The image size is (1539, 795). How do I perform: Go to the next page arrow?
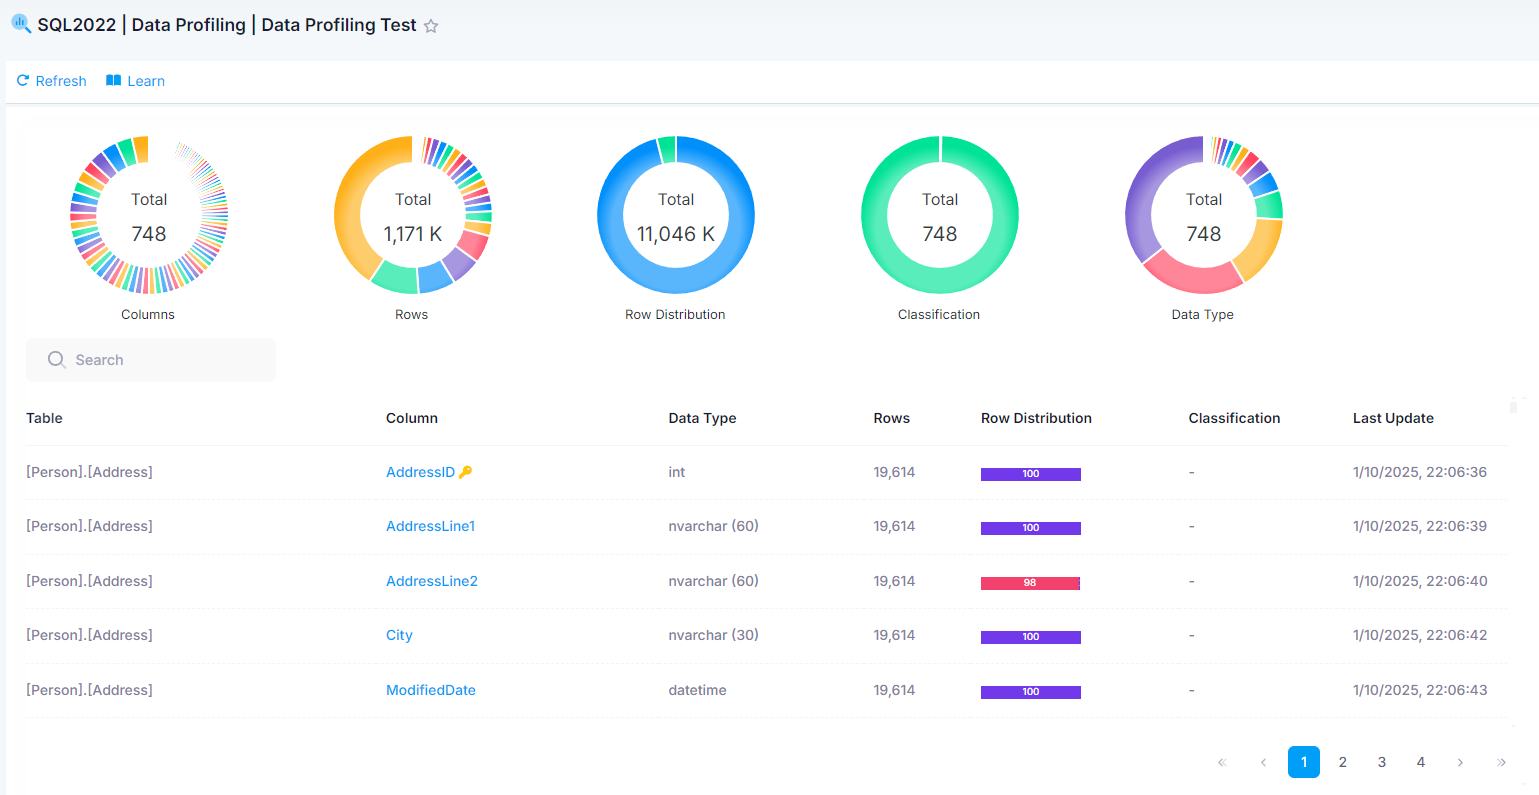[1460, 762]
